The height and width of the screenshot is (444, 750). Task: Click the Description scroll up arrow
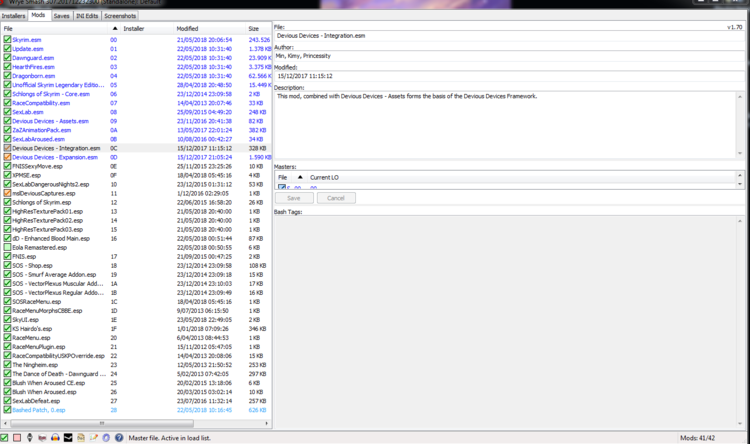[740, 97]
